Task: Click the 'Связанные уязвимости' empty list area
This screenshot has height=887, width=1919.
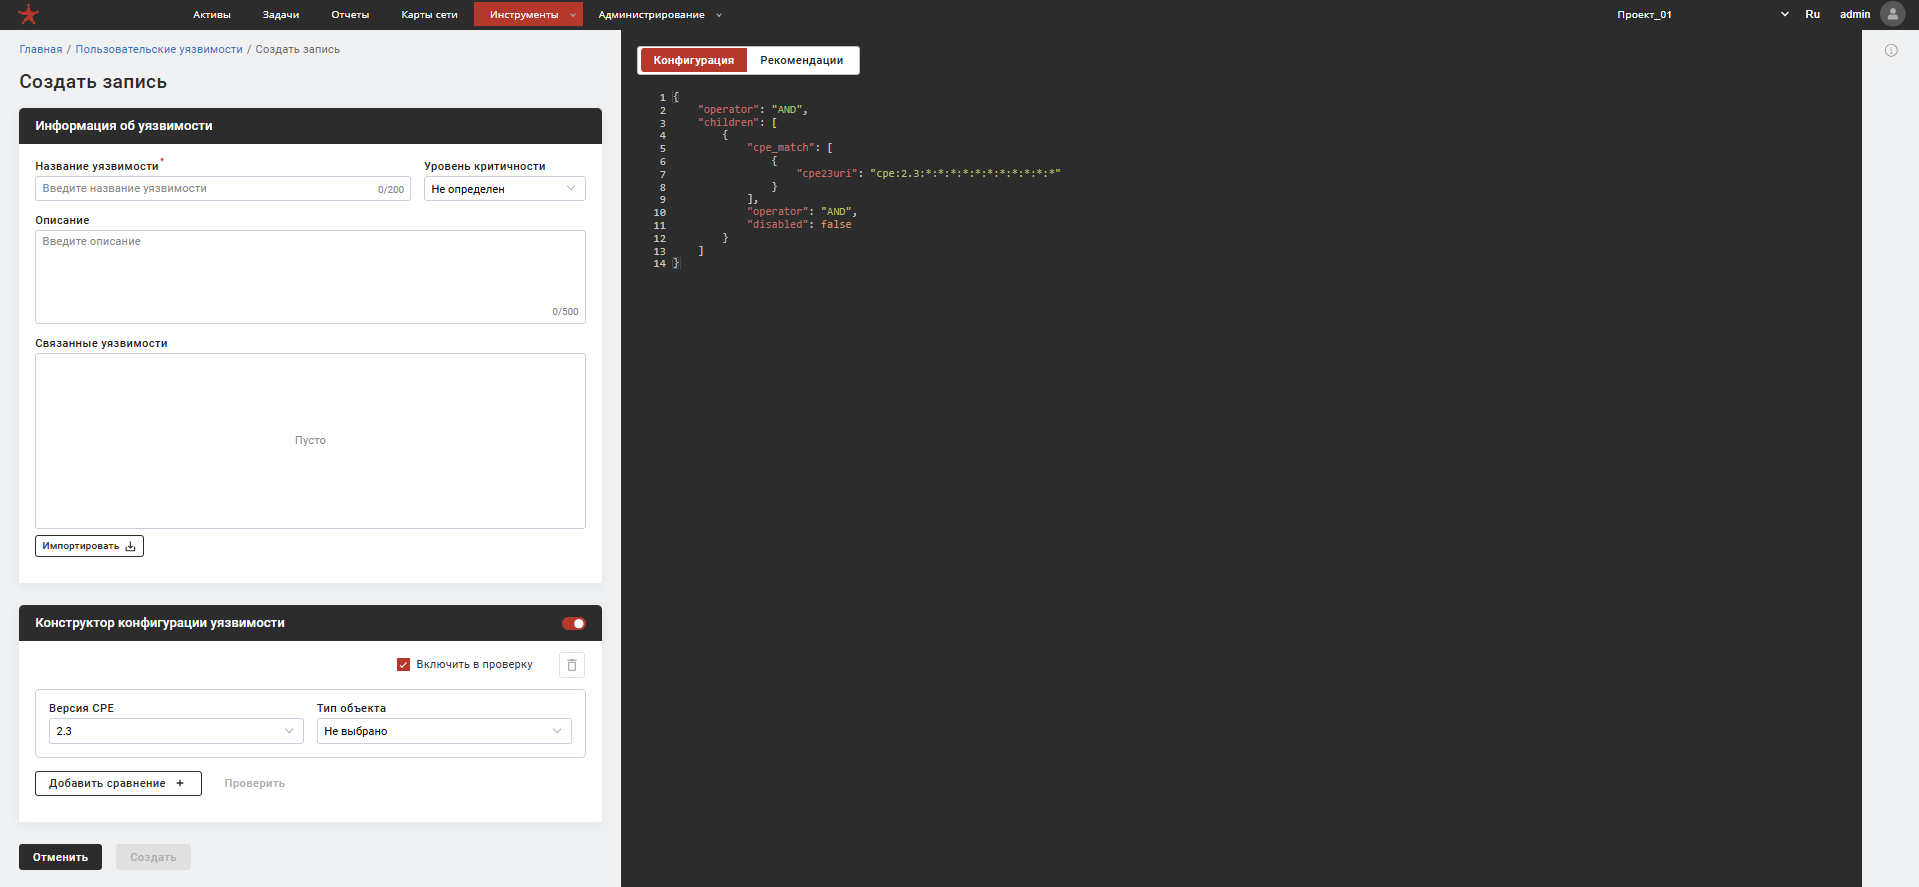Action: (x=310, y=441)
